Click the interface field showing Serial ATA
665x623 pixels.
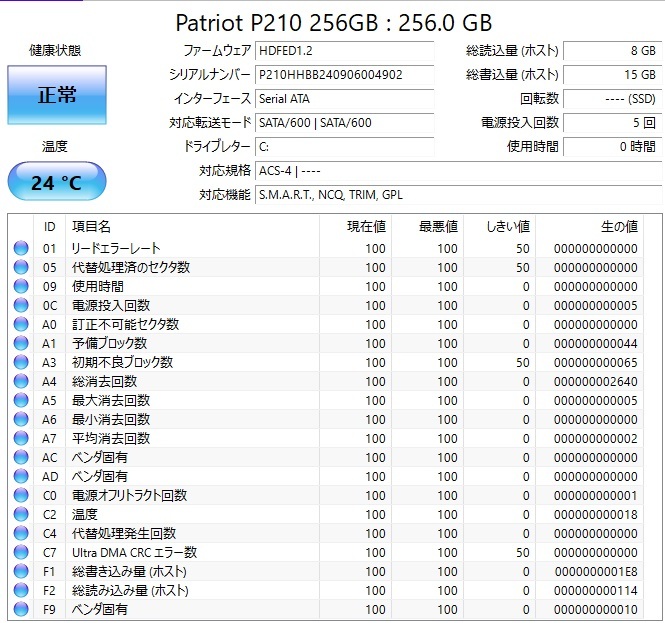[344, 99]
